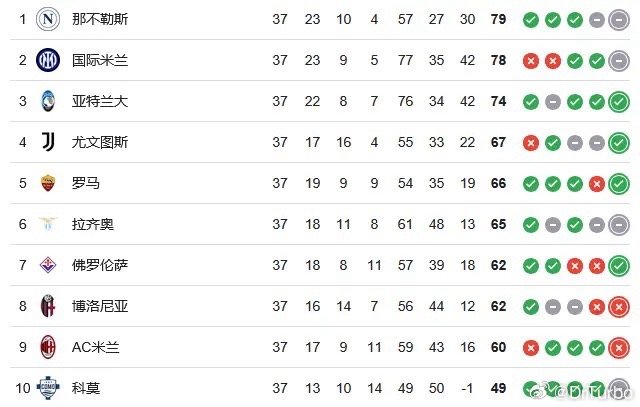Viewport: 640px width, 407px height.
Task: Open 国际米兰 team name link
Action: [x=100, y=60]
